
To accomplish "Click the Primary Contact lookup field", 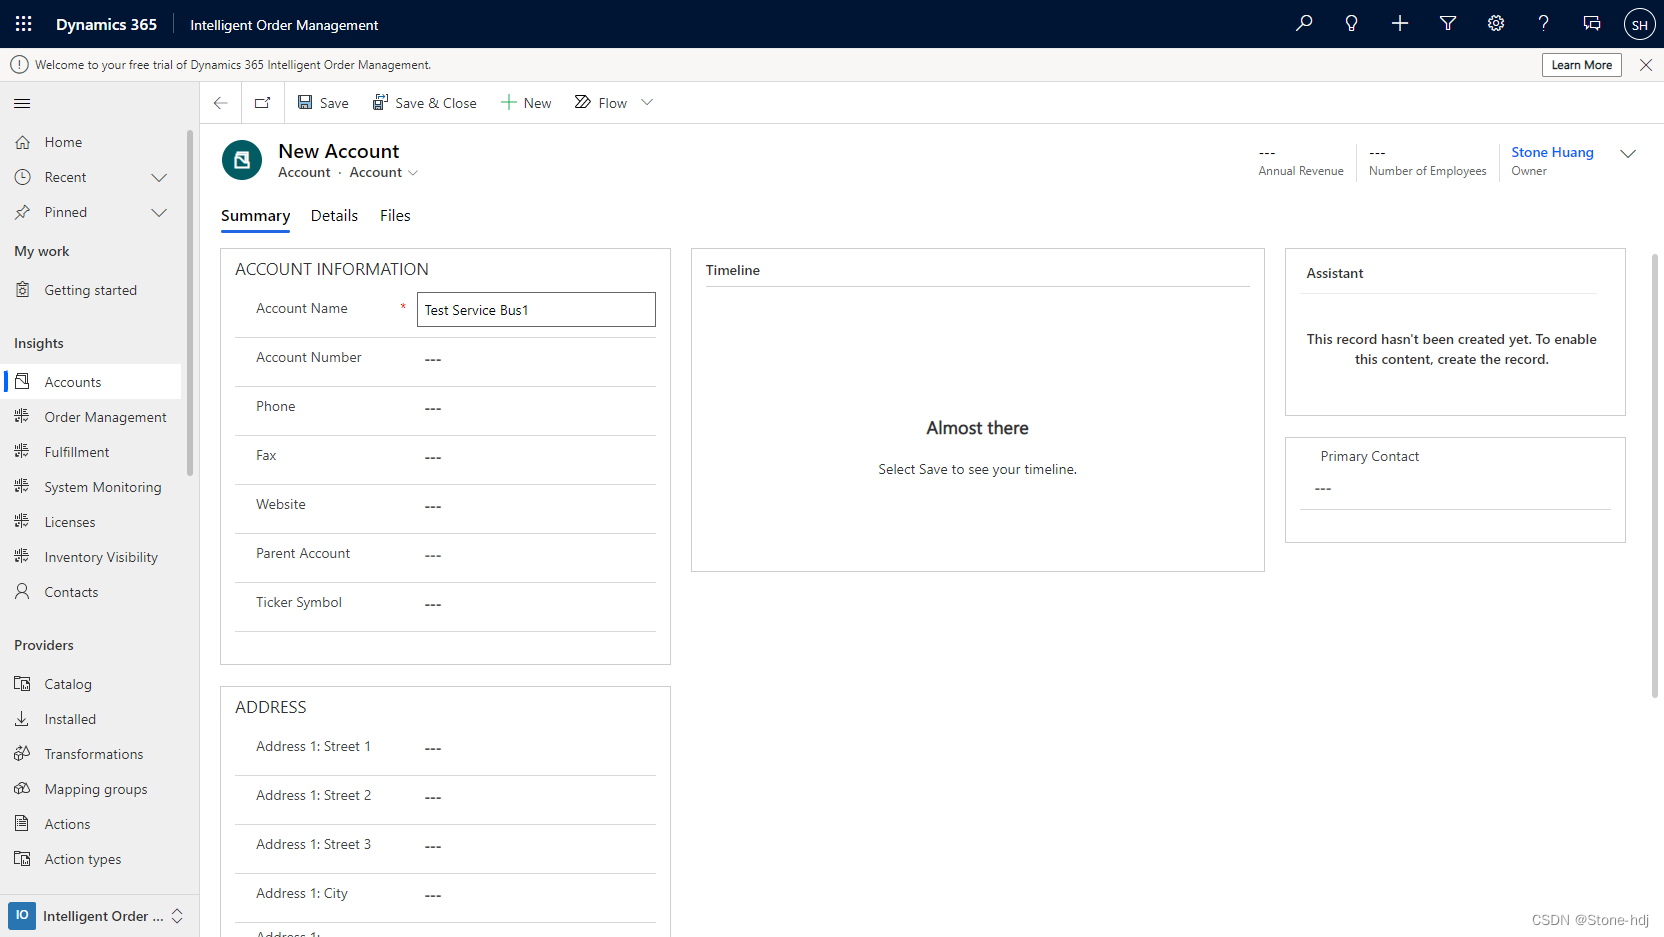I will point(1455,489).
